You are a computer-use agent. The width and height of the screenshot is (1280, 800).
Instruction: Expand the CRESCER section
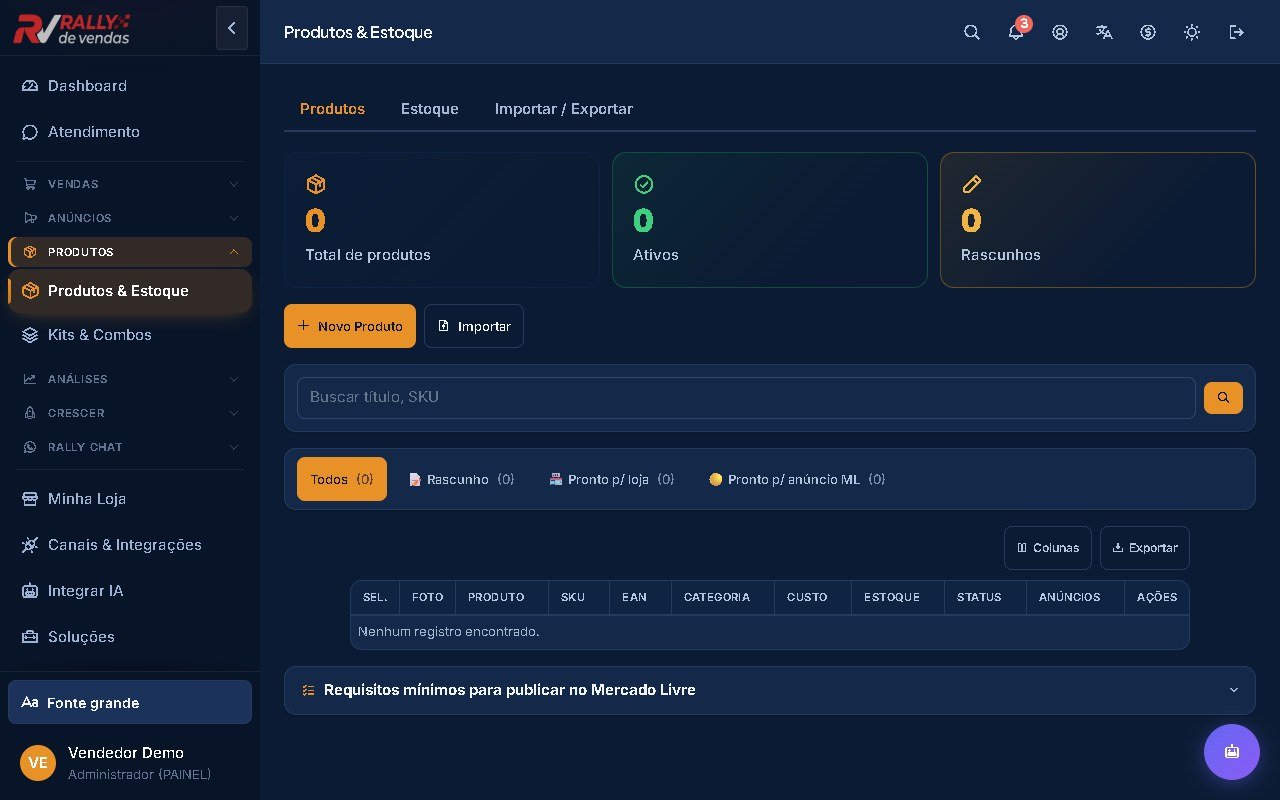130,413
